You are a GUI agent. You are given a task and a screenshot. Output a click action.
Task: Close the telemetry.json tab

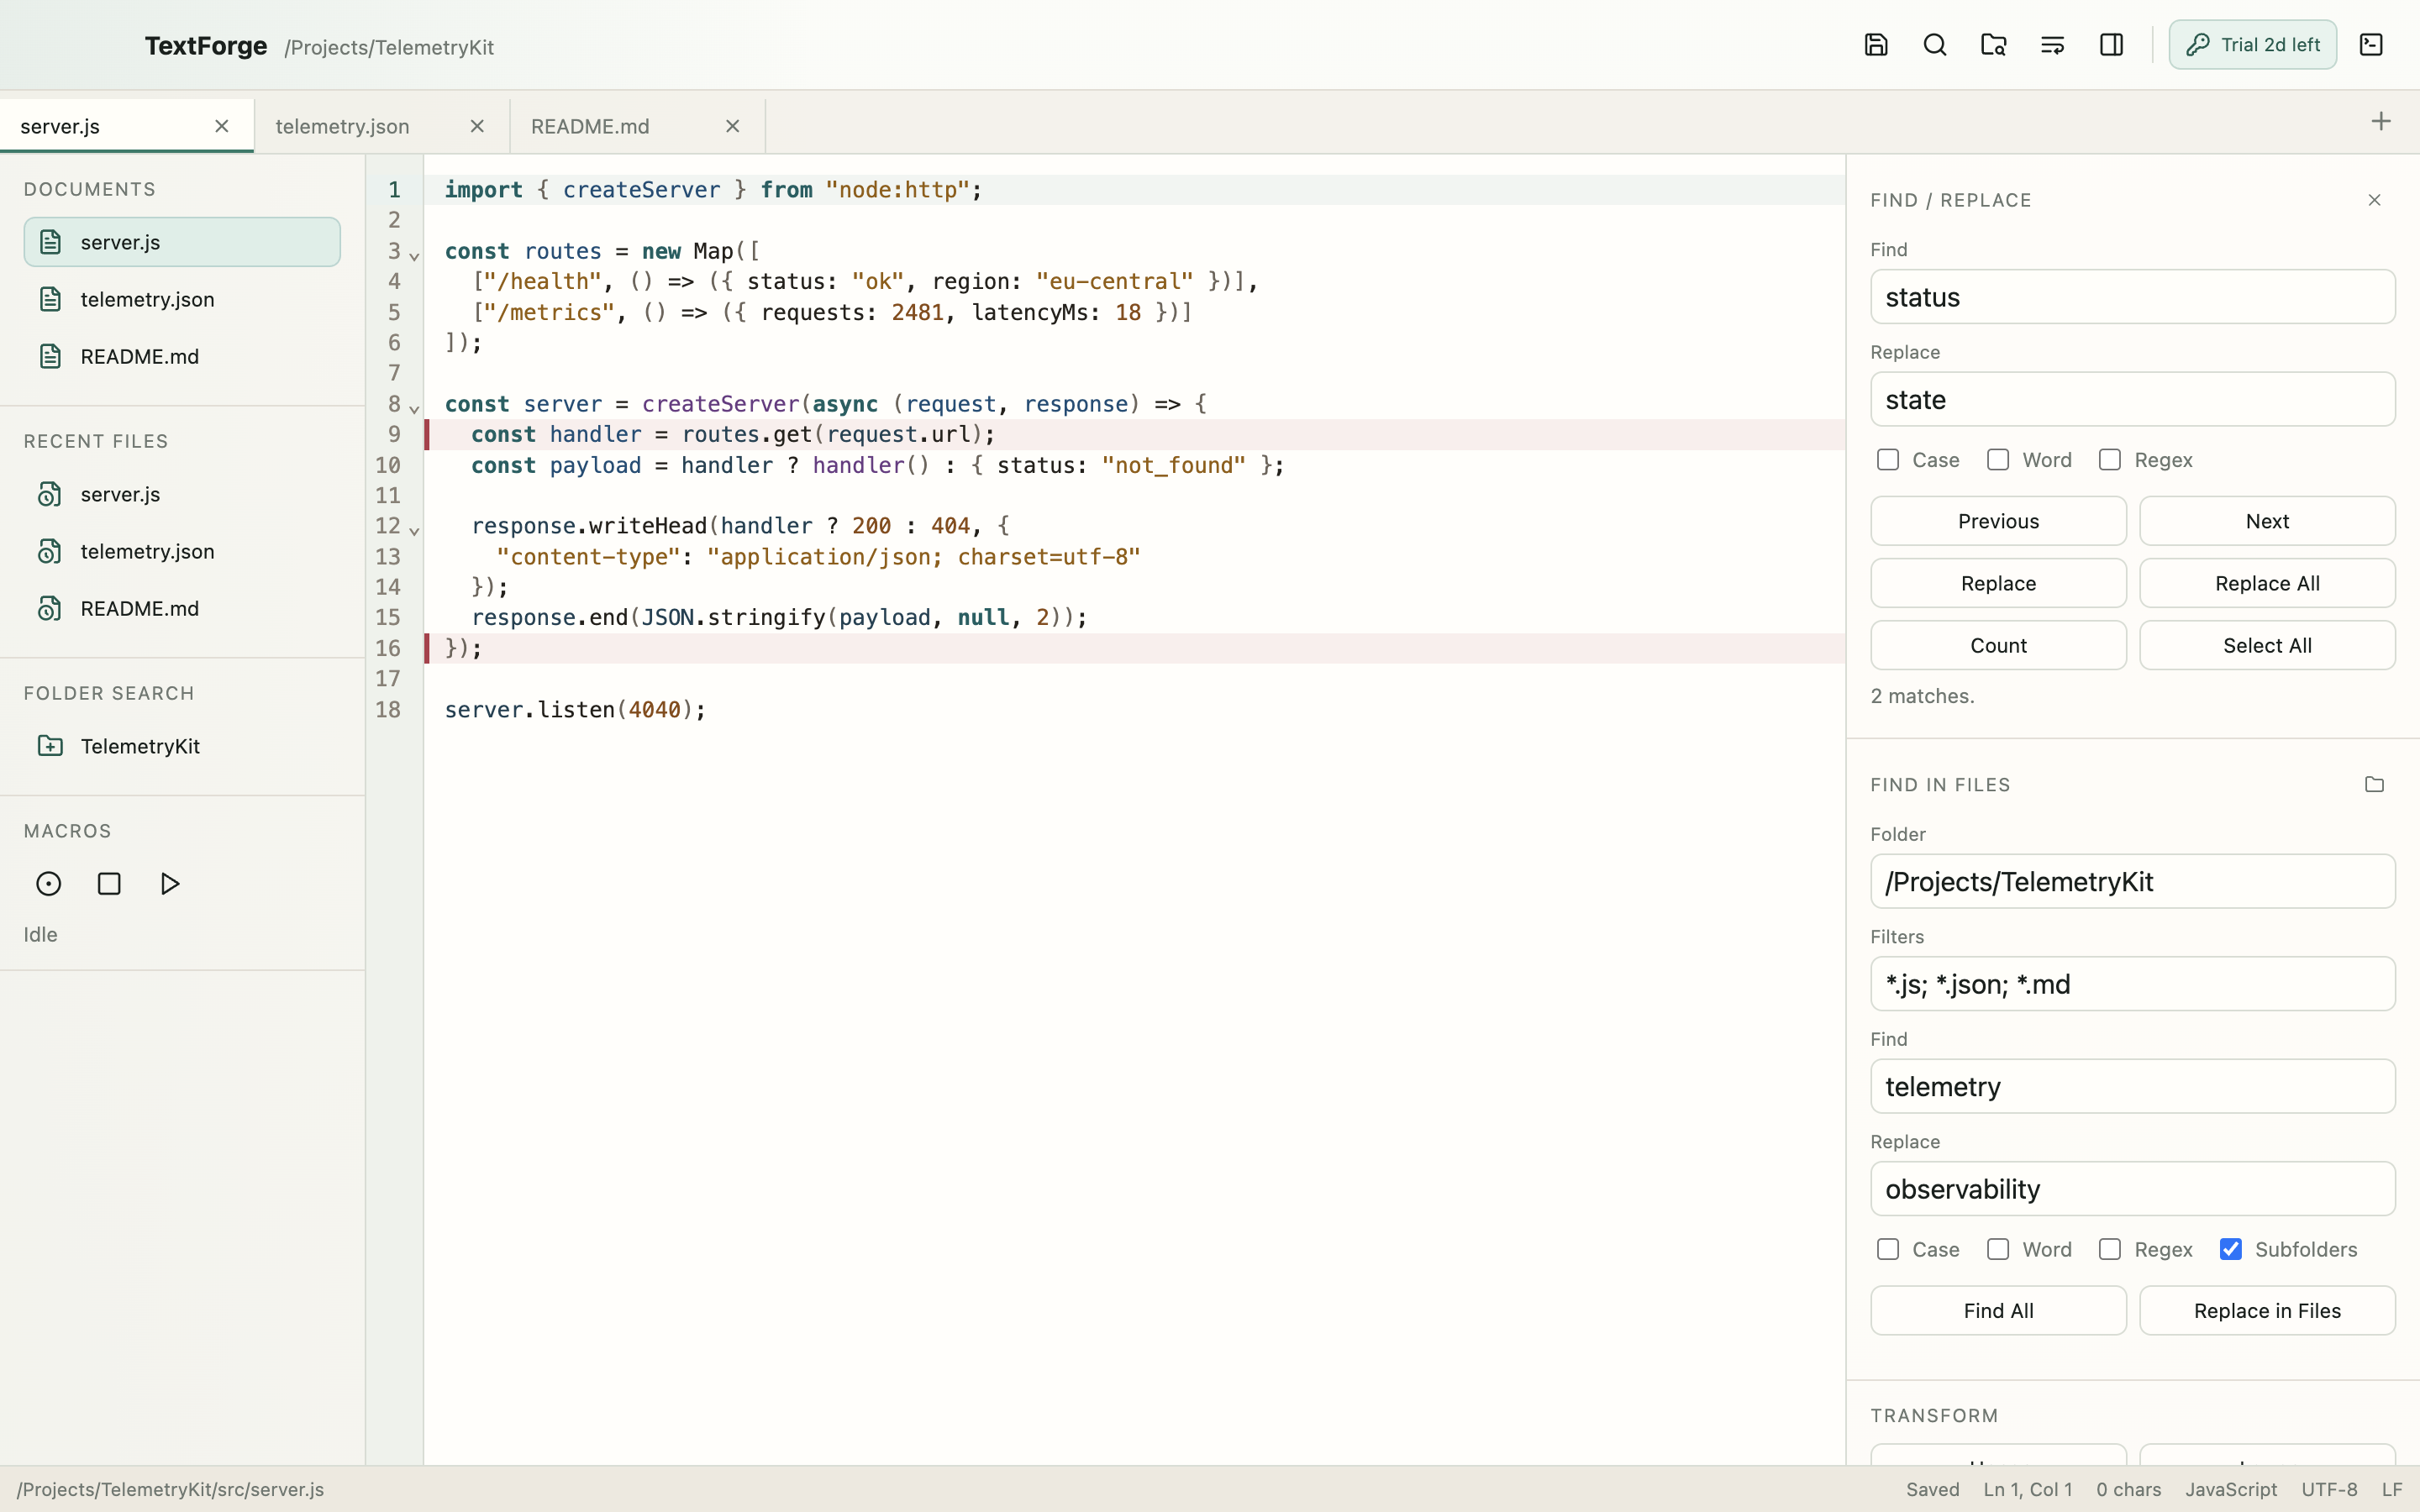tap(477, 126)
